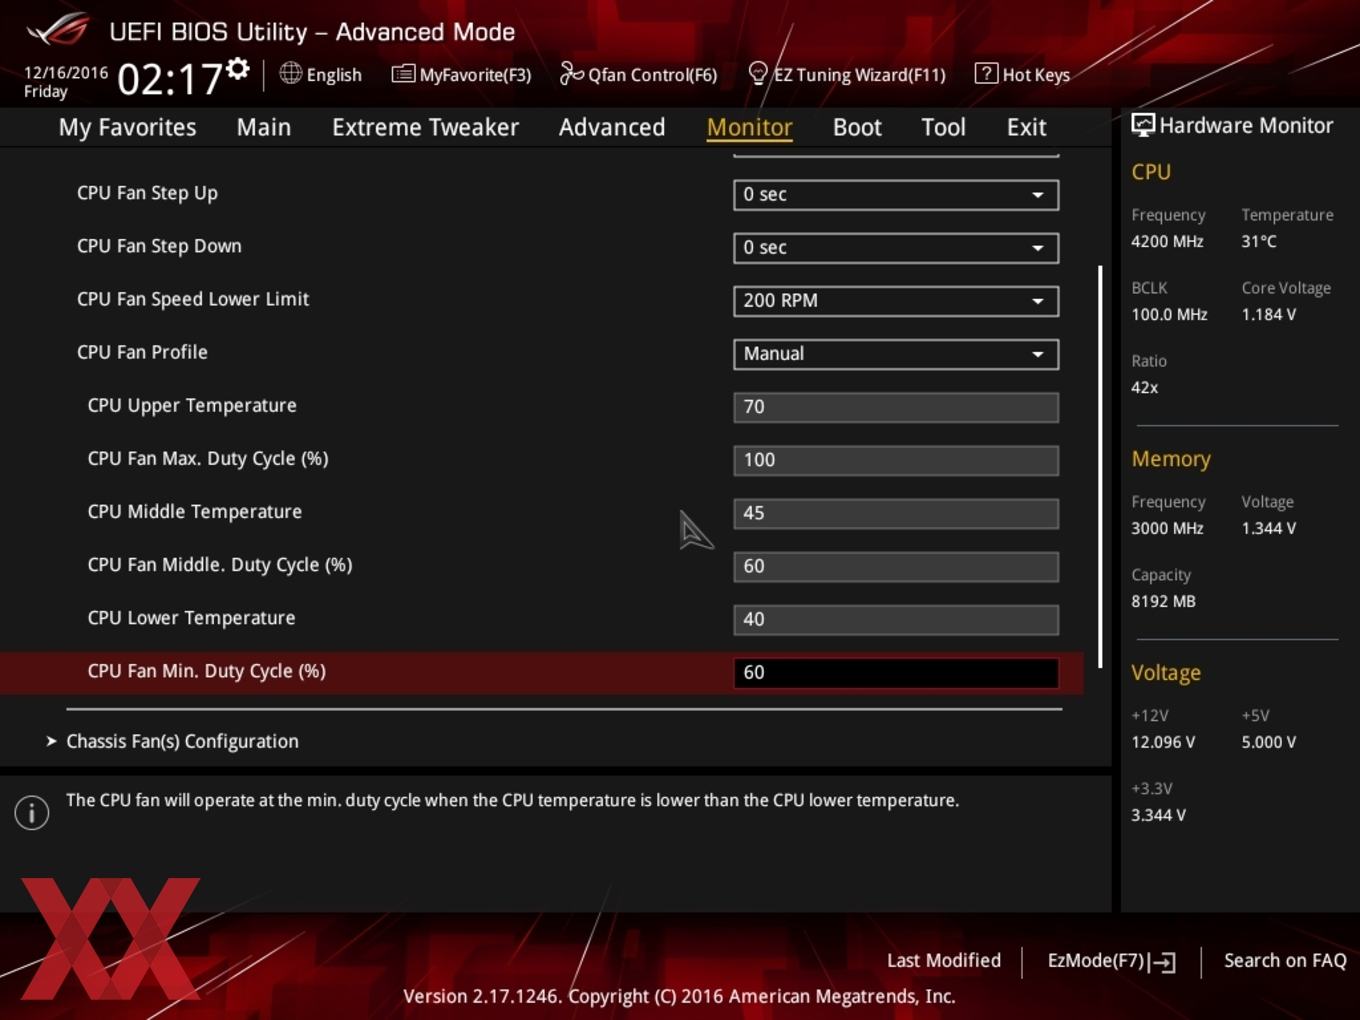Open the CPU Fan Step Down dropdown
The width and height of the screenshot is (1360, 1020).
[896, 248]
